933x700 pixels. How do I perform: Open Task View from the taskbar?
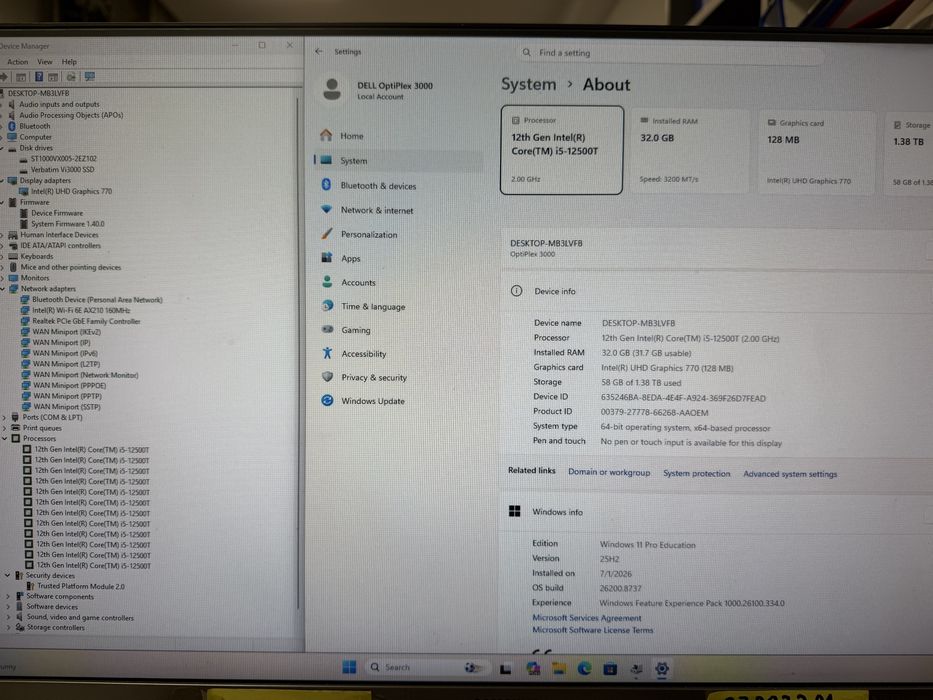(x=505, y=669)
